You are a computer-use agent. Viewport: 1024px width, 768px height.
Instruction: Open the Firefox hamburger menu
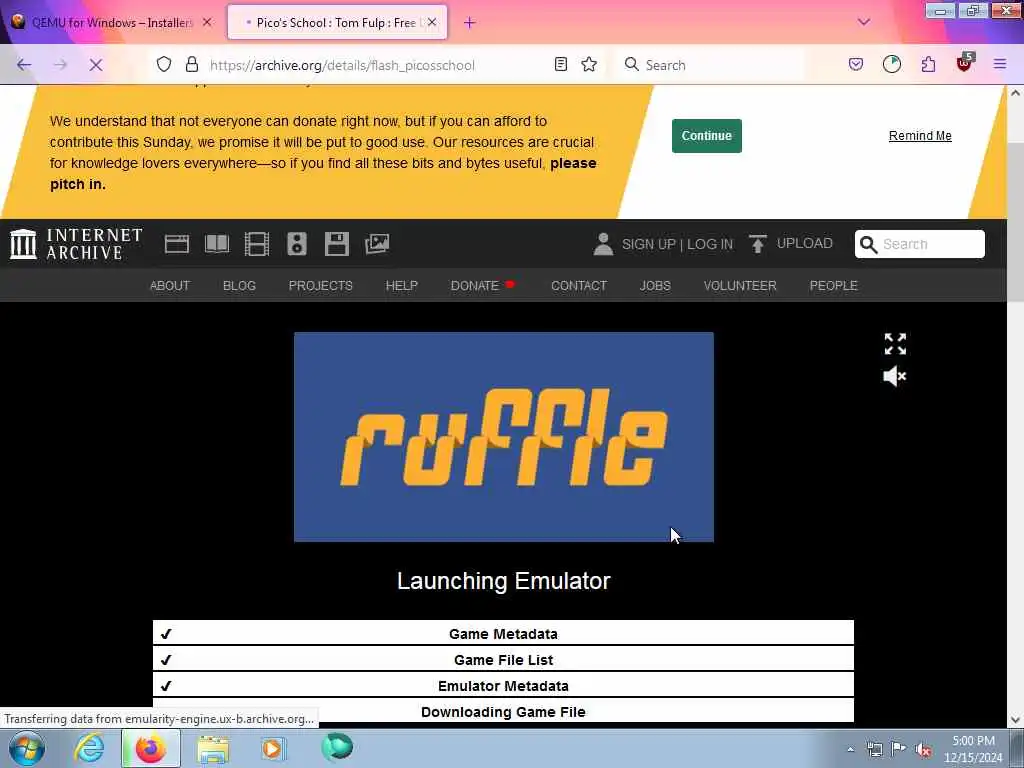tap(999, 64)
